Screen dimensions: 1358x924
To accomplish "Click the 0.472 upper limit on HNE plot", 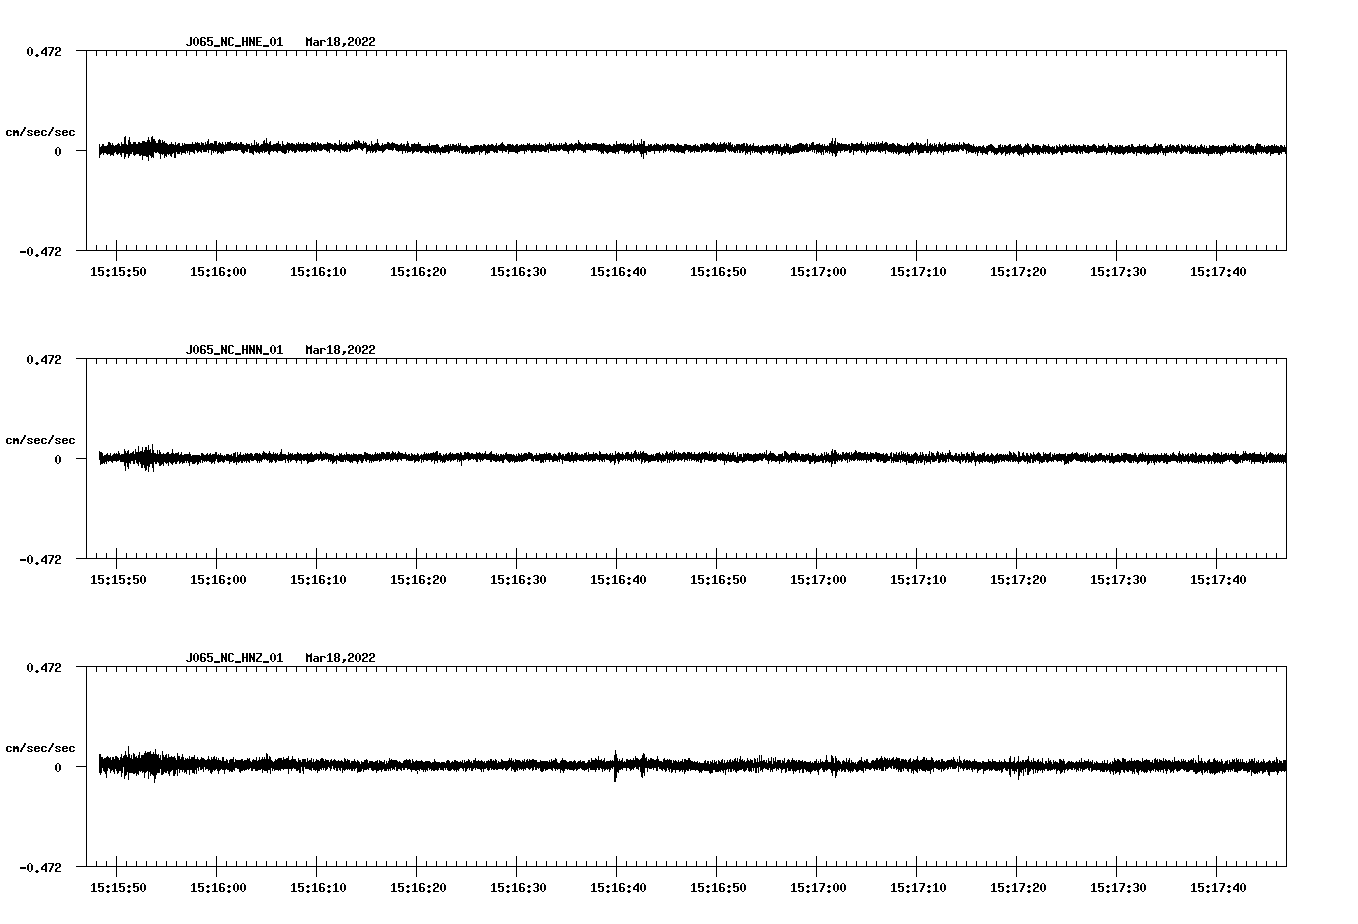I will tap(43, 51).
